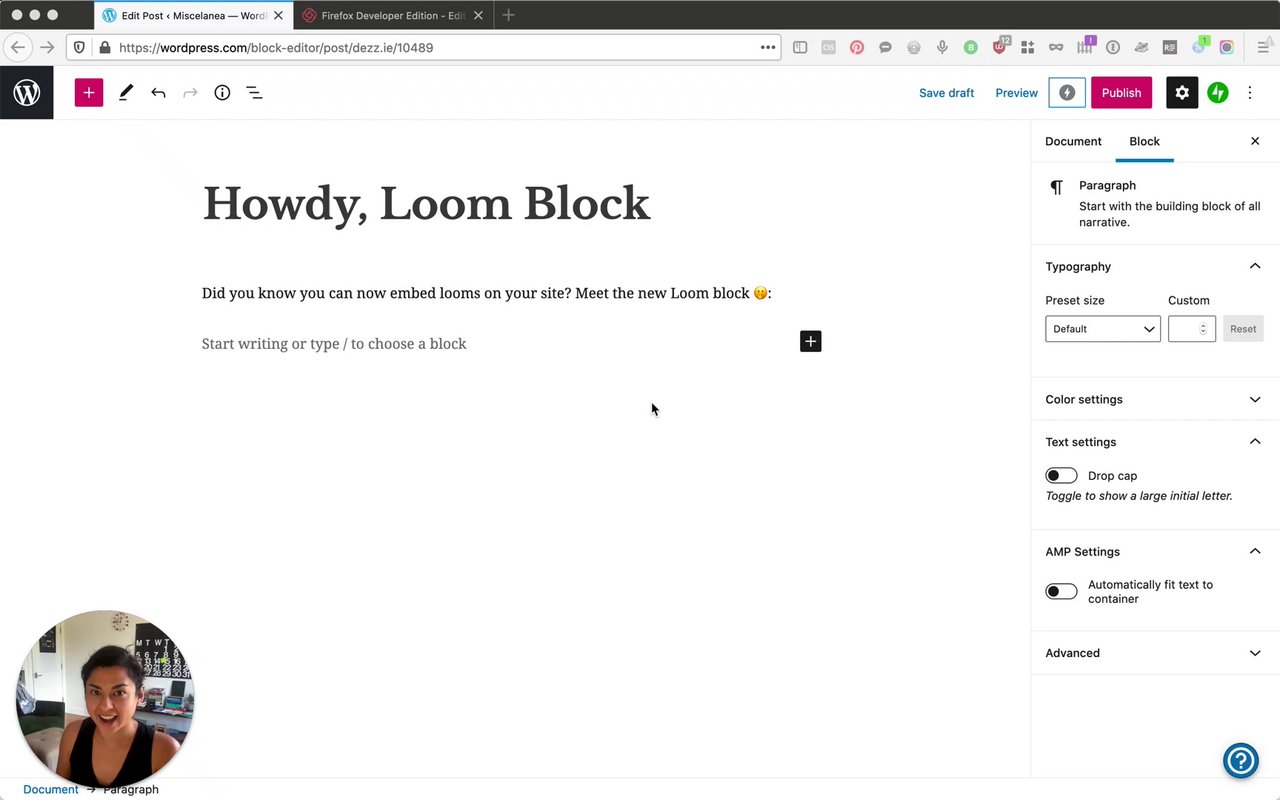Screen dimensions: 1280x800
Task: Click the inline add block plus icon
Action: [x=810, y=342]
